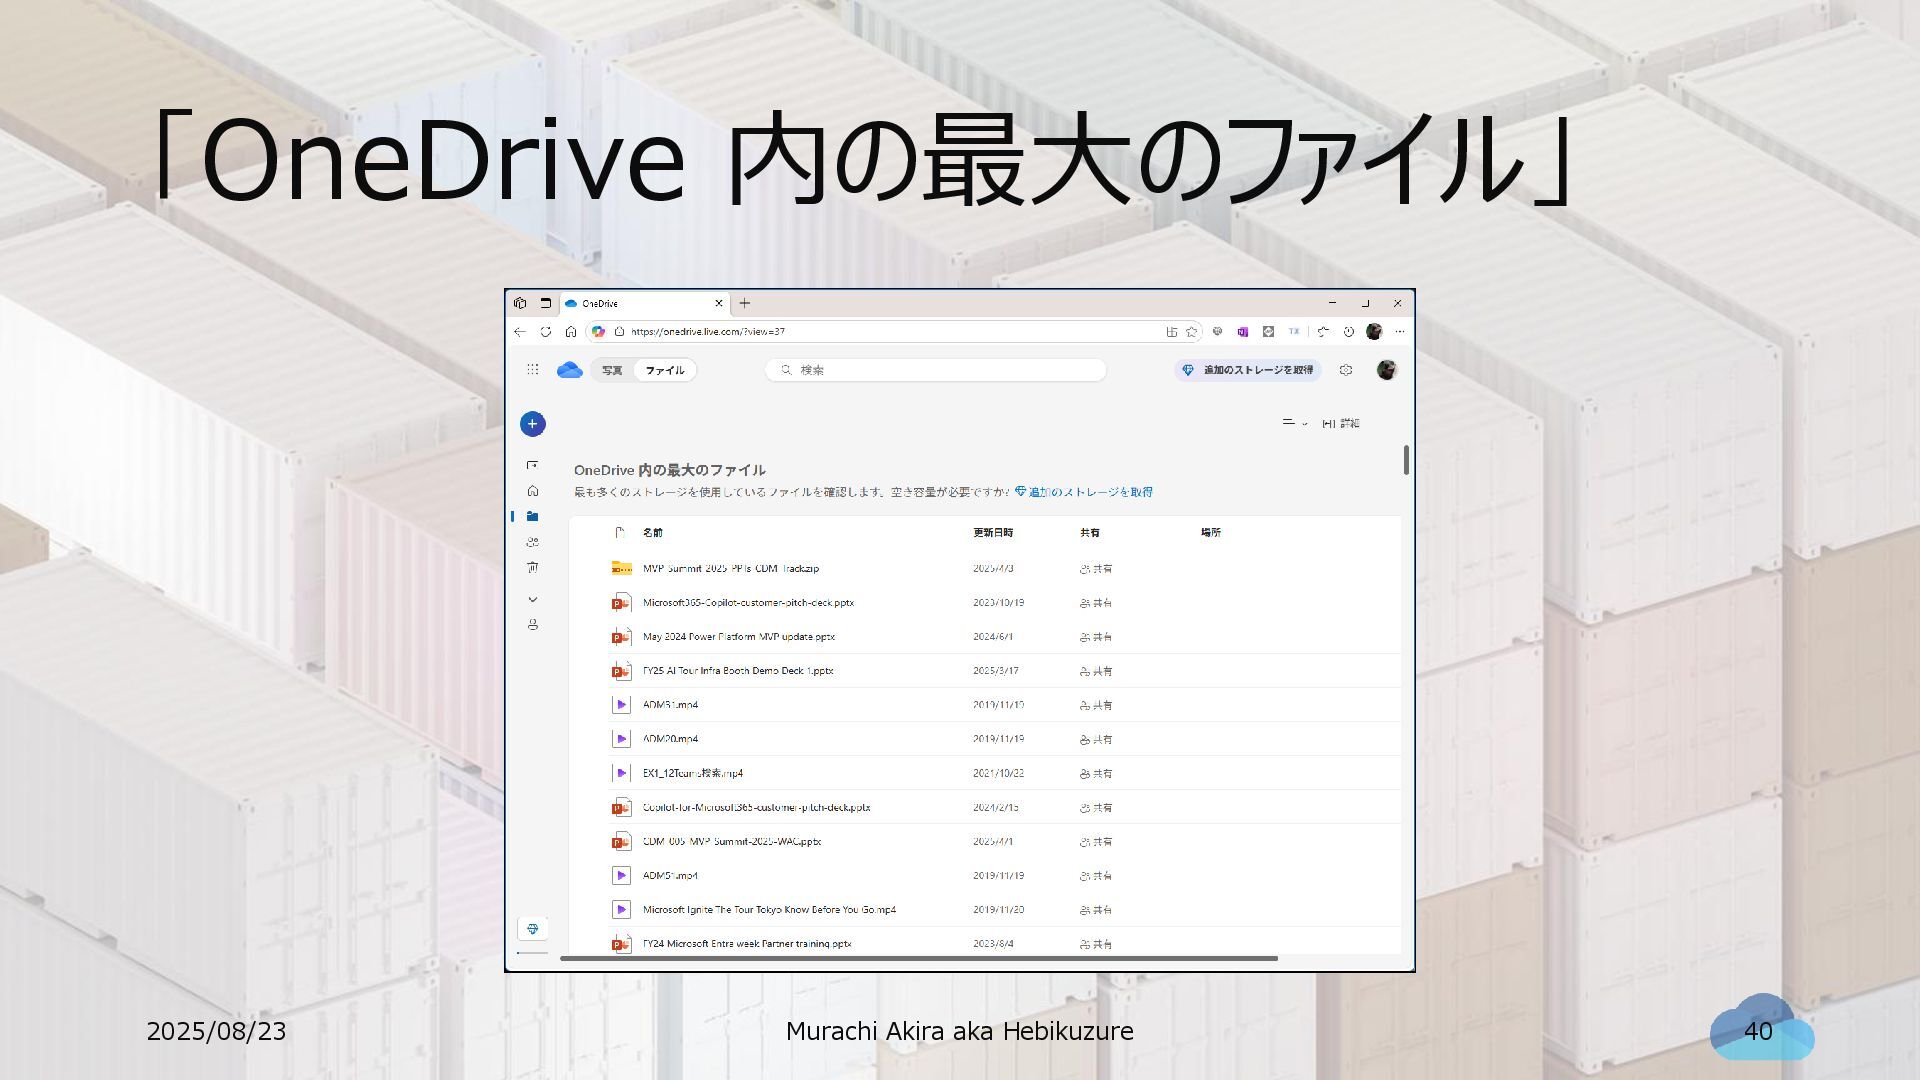Click the browser back arrow
1920x1080 pixels.
520,332
